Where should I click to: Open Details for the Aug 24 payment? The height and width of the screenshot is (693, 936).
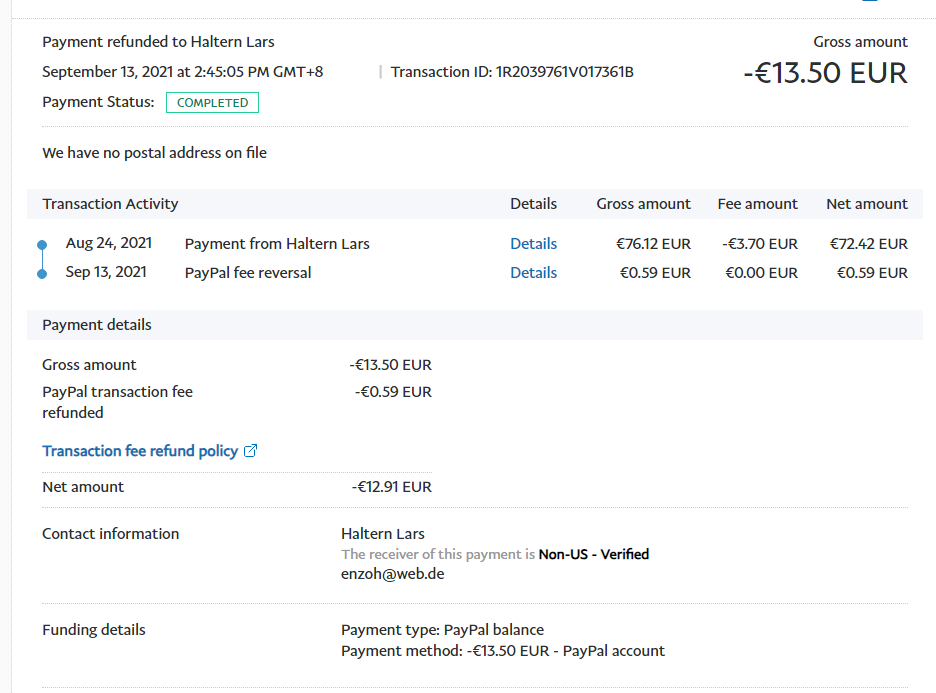click(533, 244)
